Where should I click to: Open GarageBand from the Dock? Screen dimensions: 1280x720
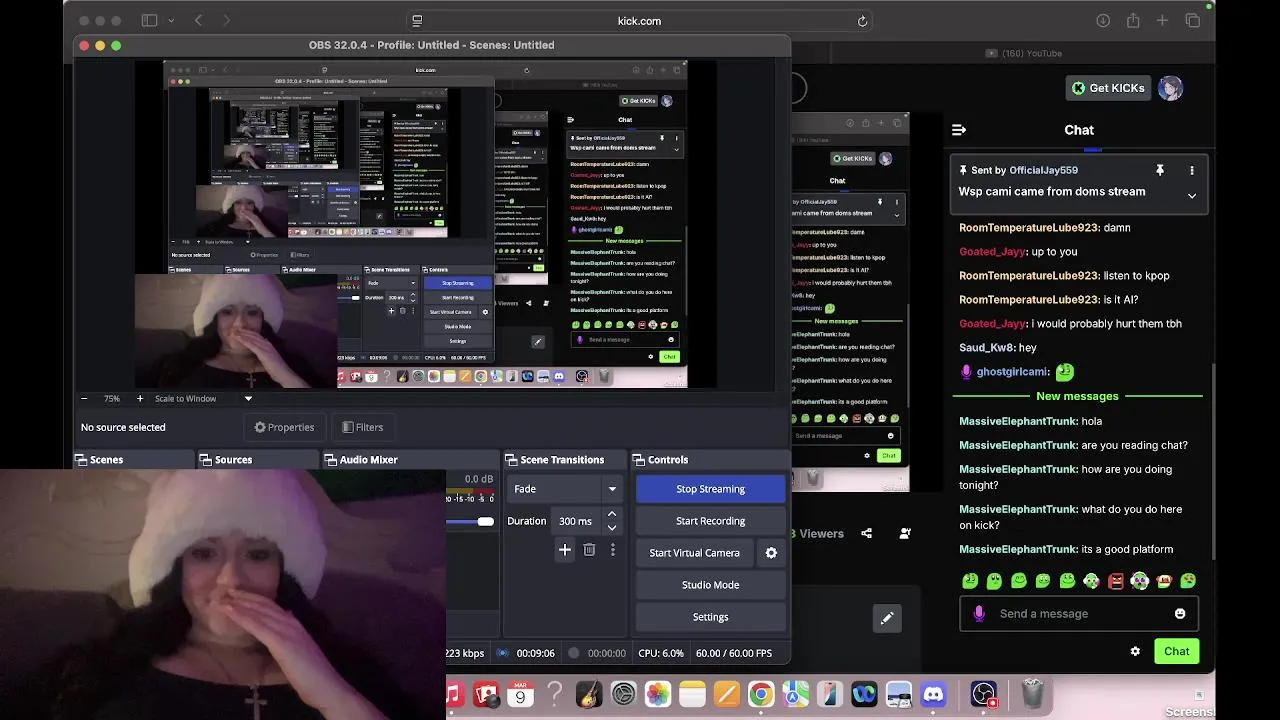click(589, 694)
